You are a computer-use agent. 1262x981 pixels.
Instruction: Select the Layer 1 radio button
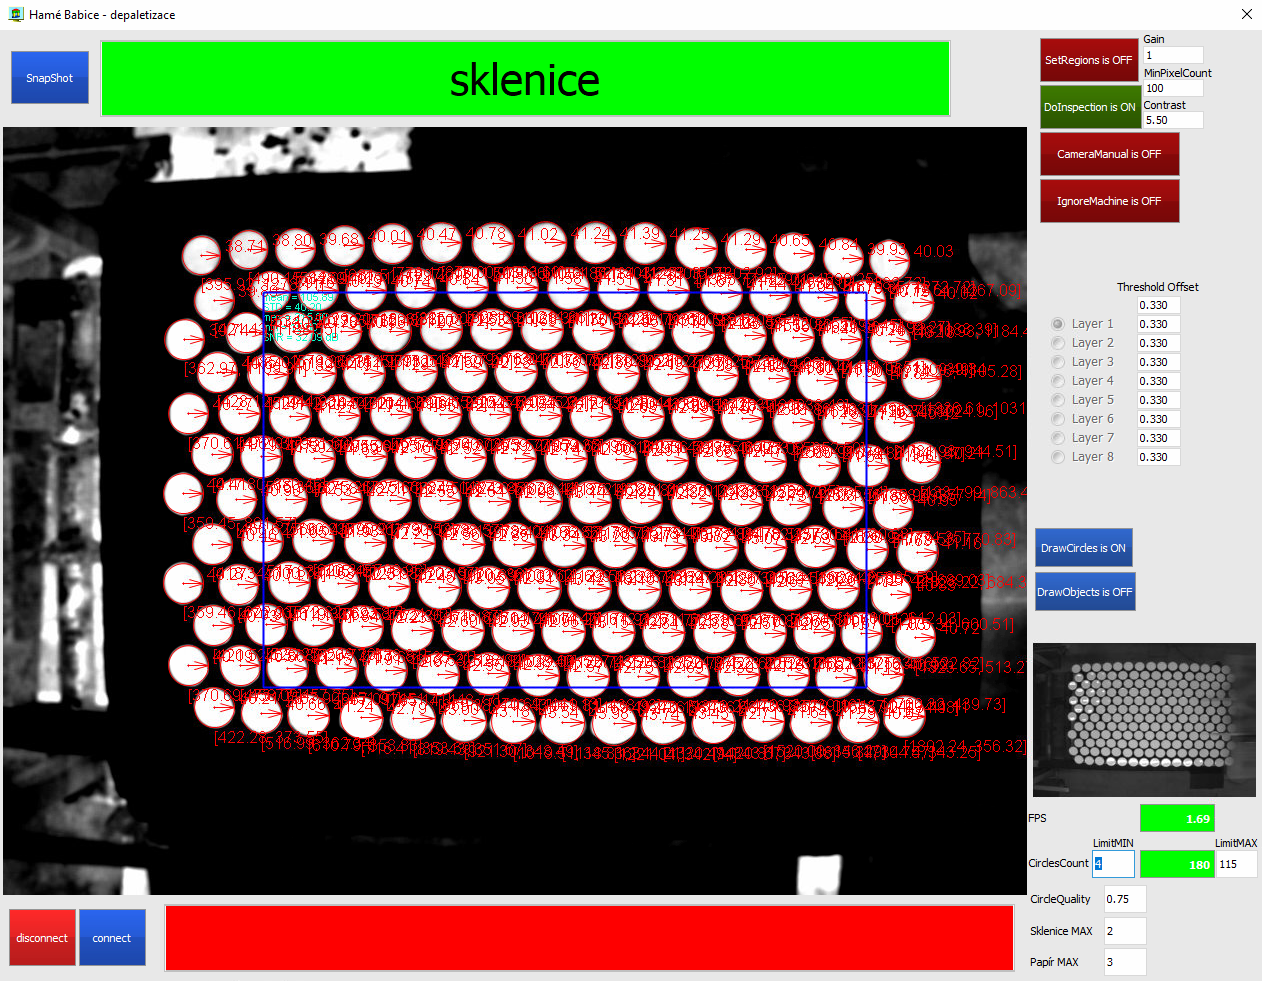[1058, 324]
